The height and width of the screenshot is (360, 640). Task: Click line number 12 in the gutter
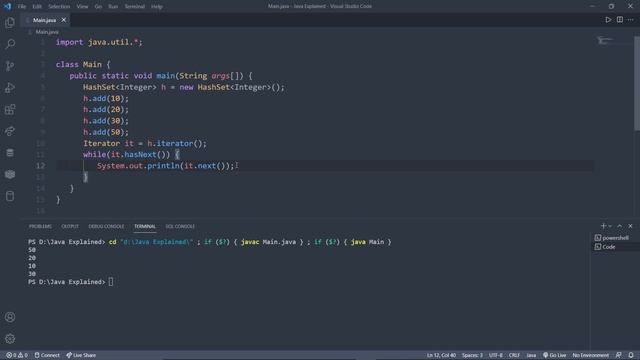[x=40, y=166]
